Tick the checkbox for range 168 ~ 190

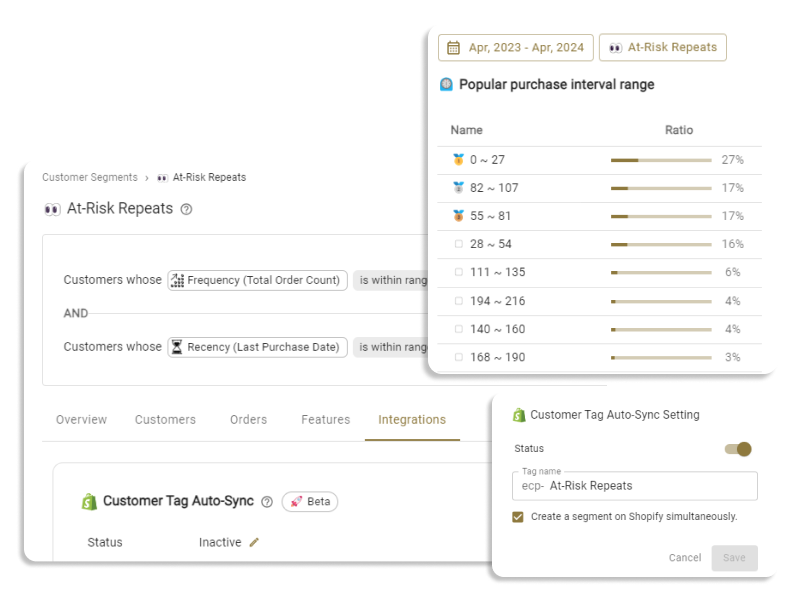point(459,357)
